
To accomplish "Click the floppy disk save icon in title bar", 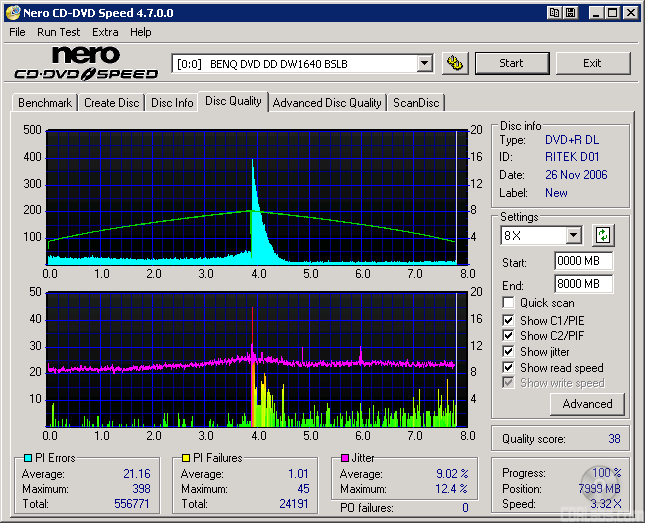I will click(570, 13).
